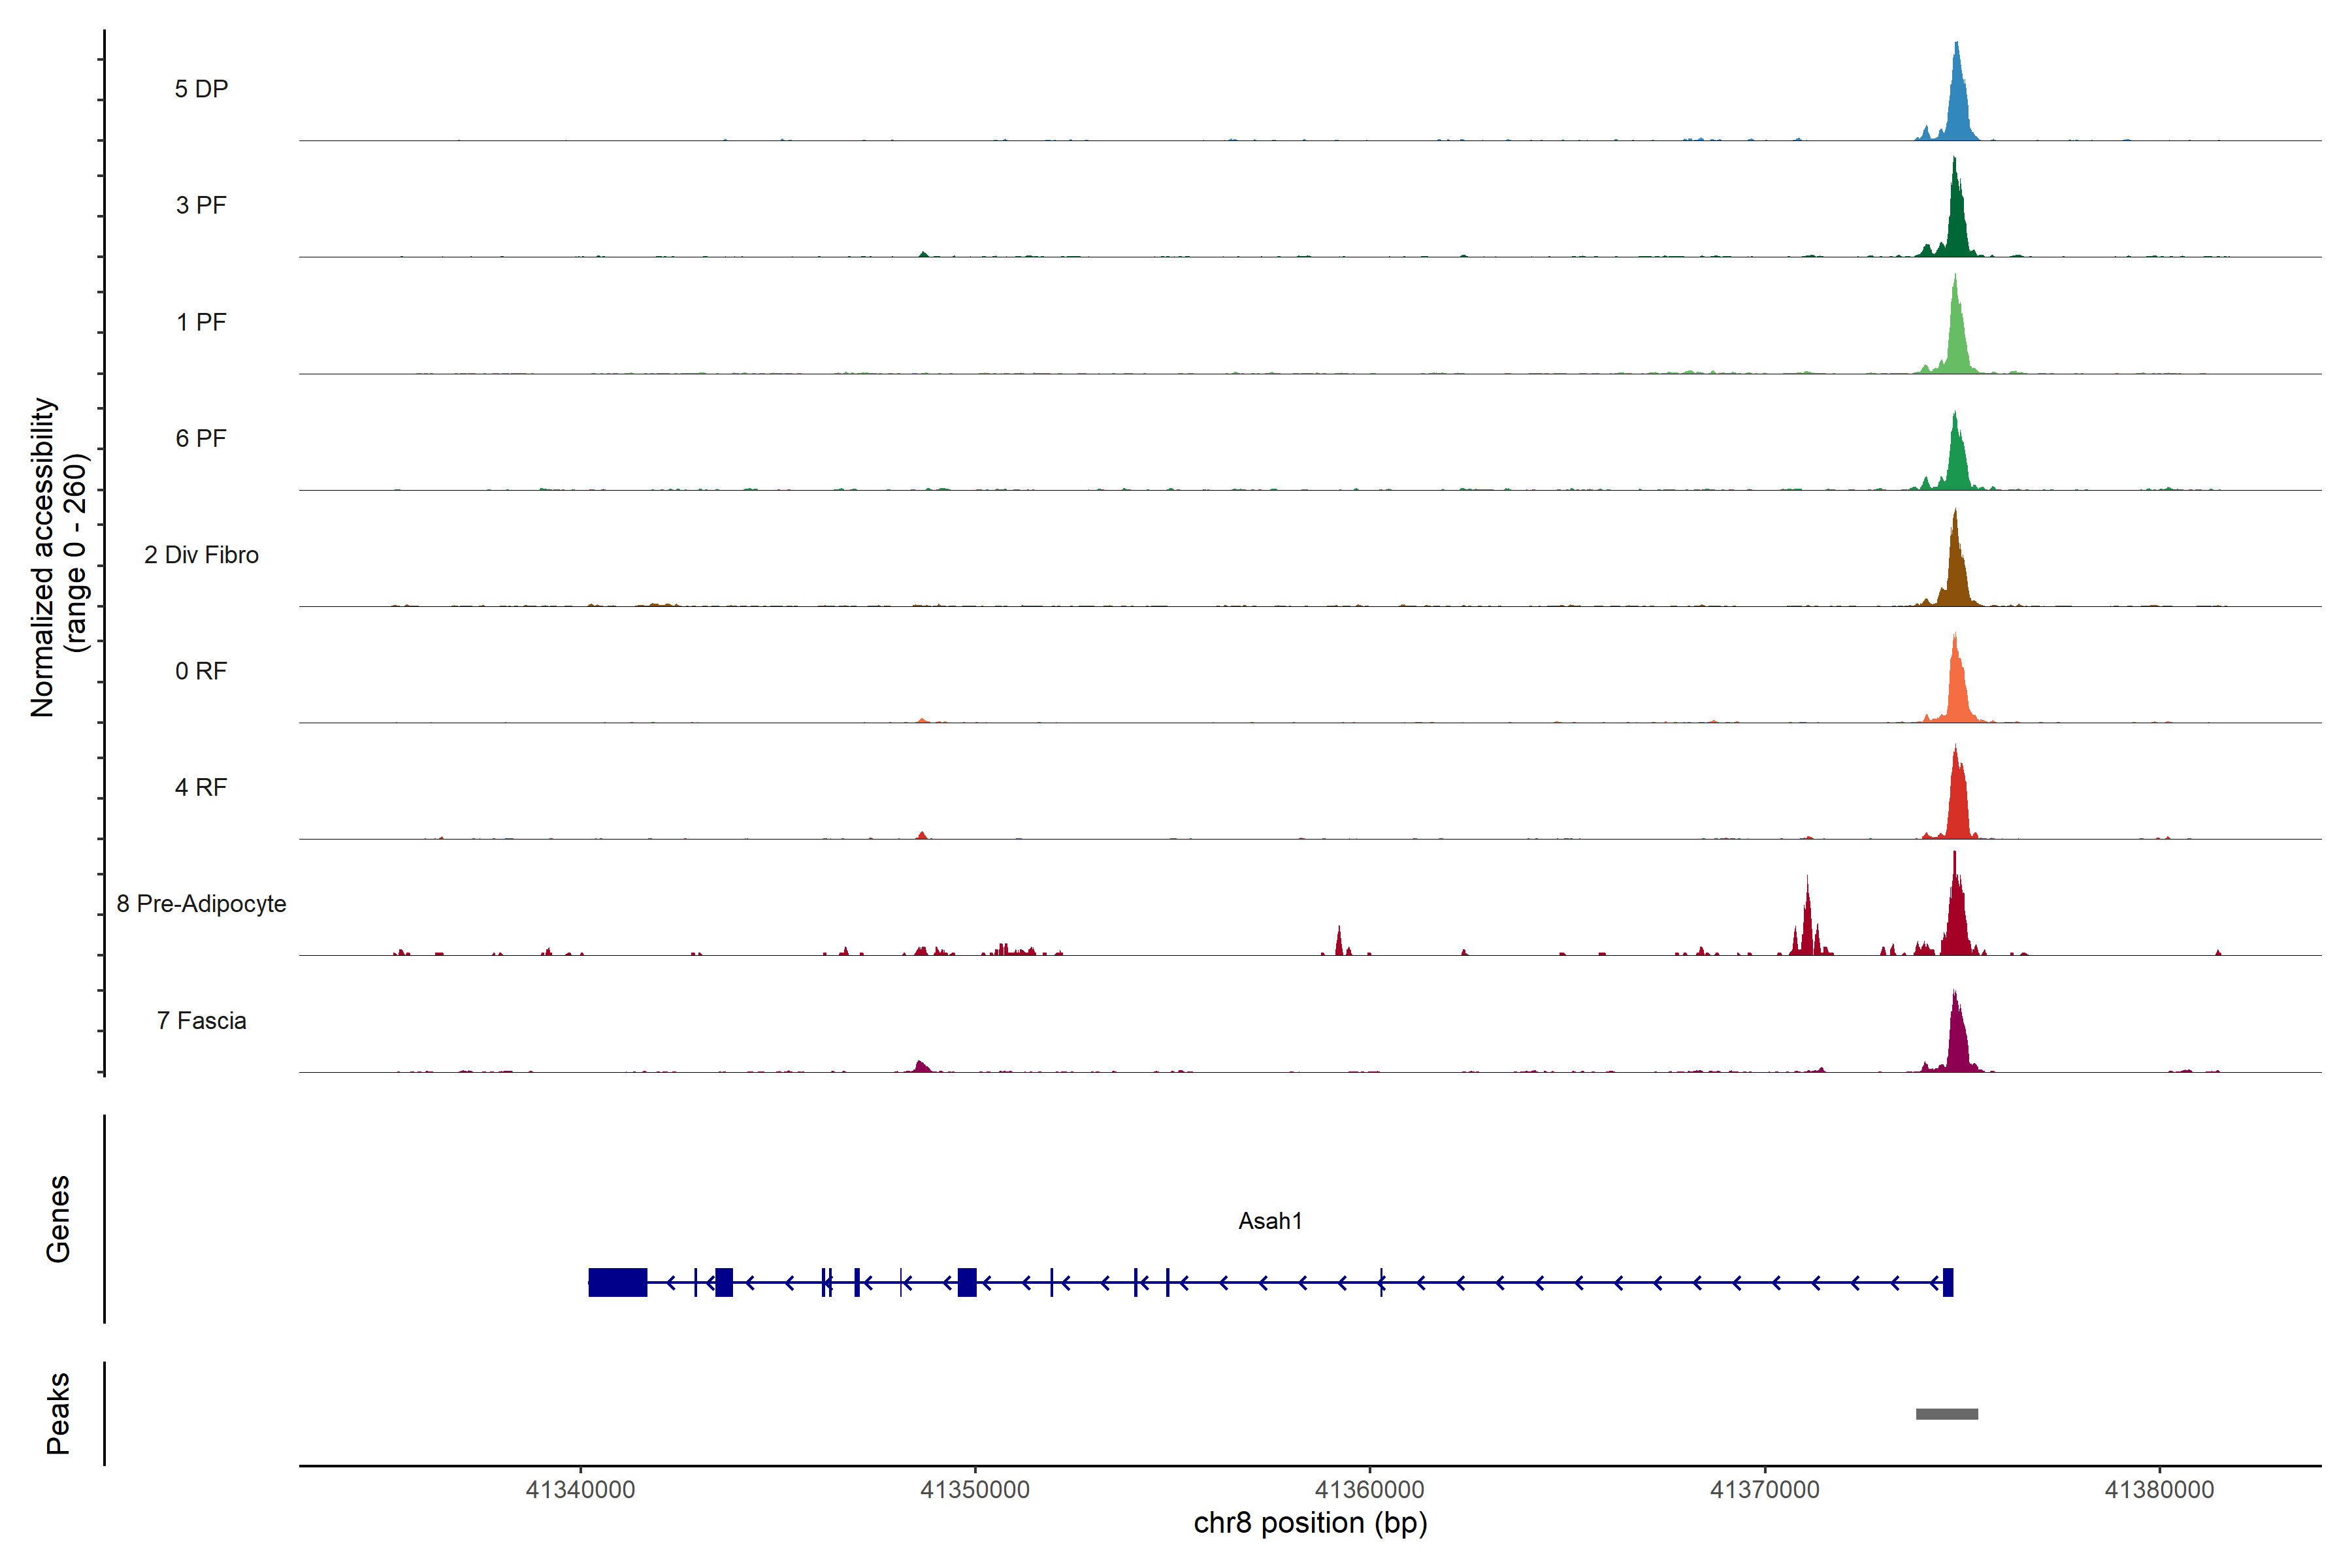Click the 41380000 axis tick label
Image resolution: width=2352 pixels, height=1568 pixels.
click(x=2159, y=1489)
